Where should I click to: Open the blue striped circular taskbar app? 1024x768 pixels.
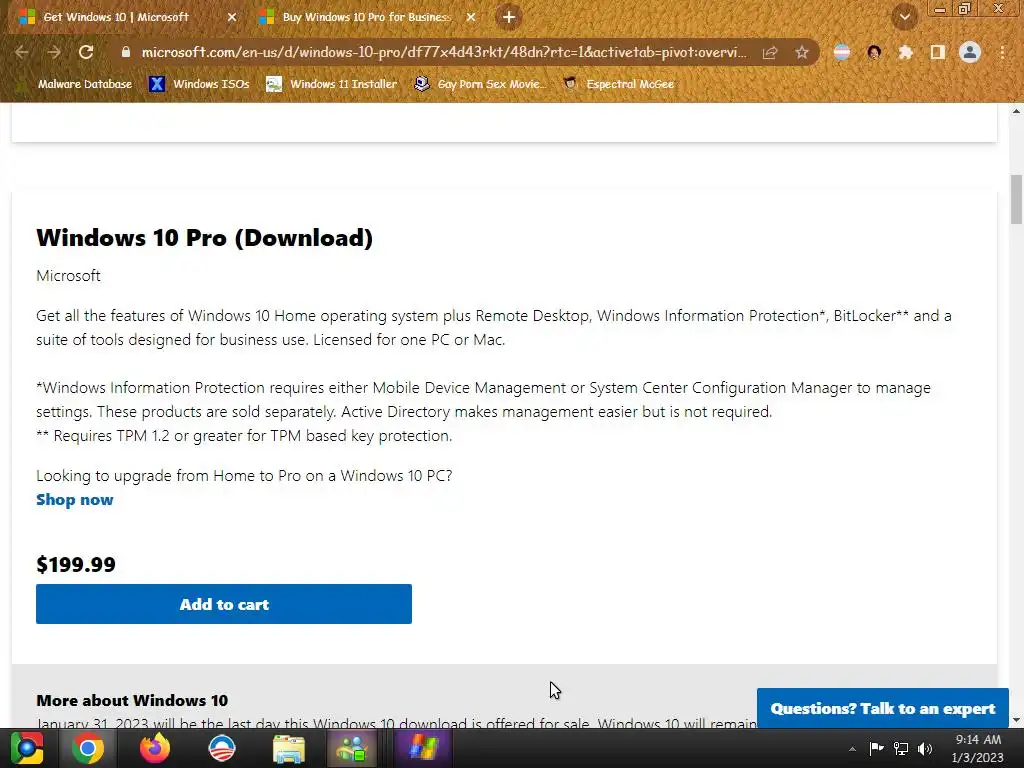pos(221,748)
